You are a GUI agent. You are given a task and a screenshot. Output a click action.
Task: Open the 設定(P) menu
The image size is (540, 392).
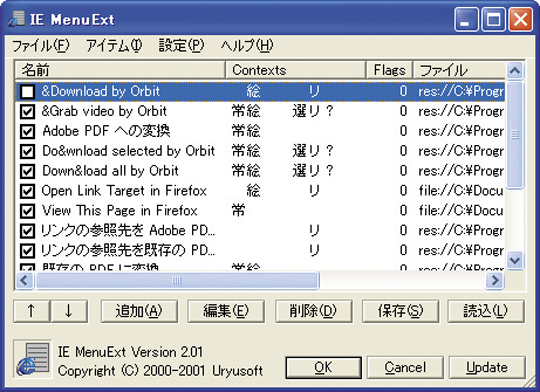181,45
